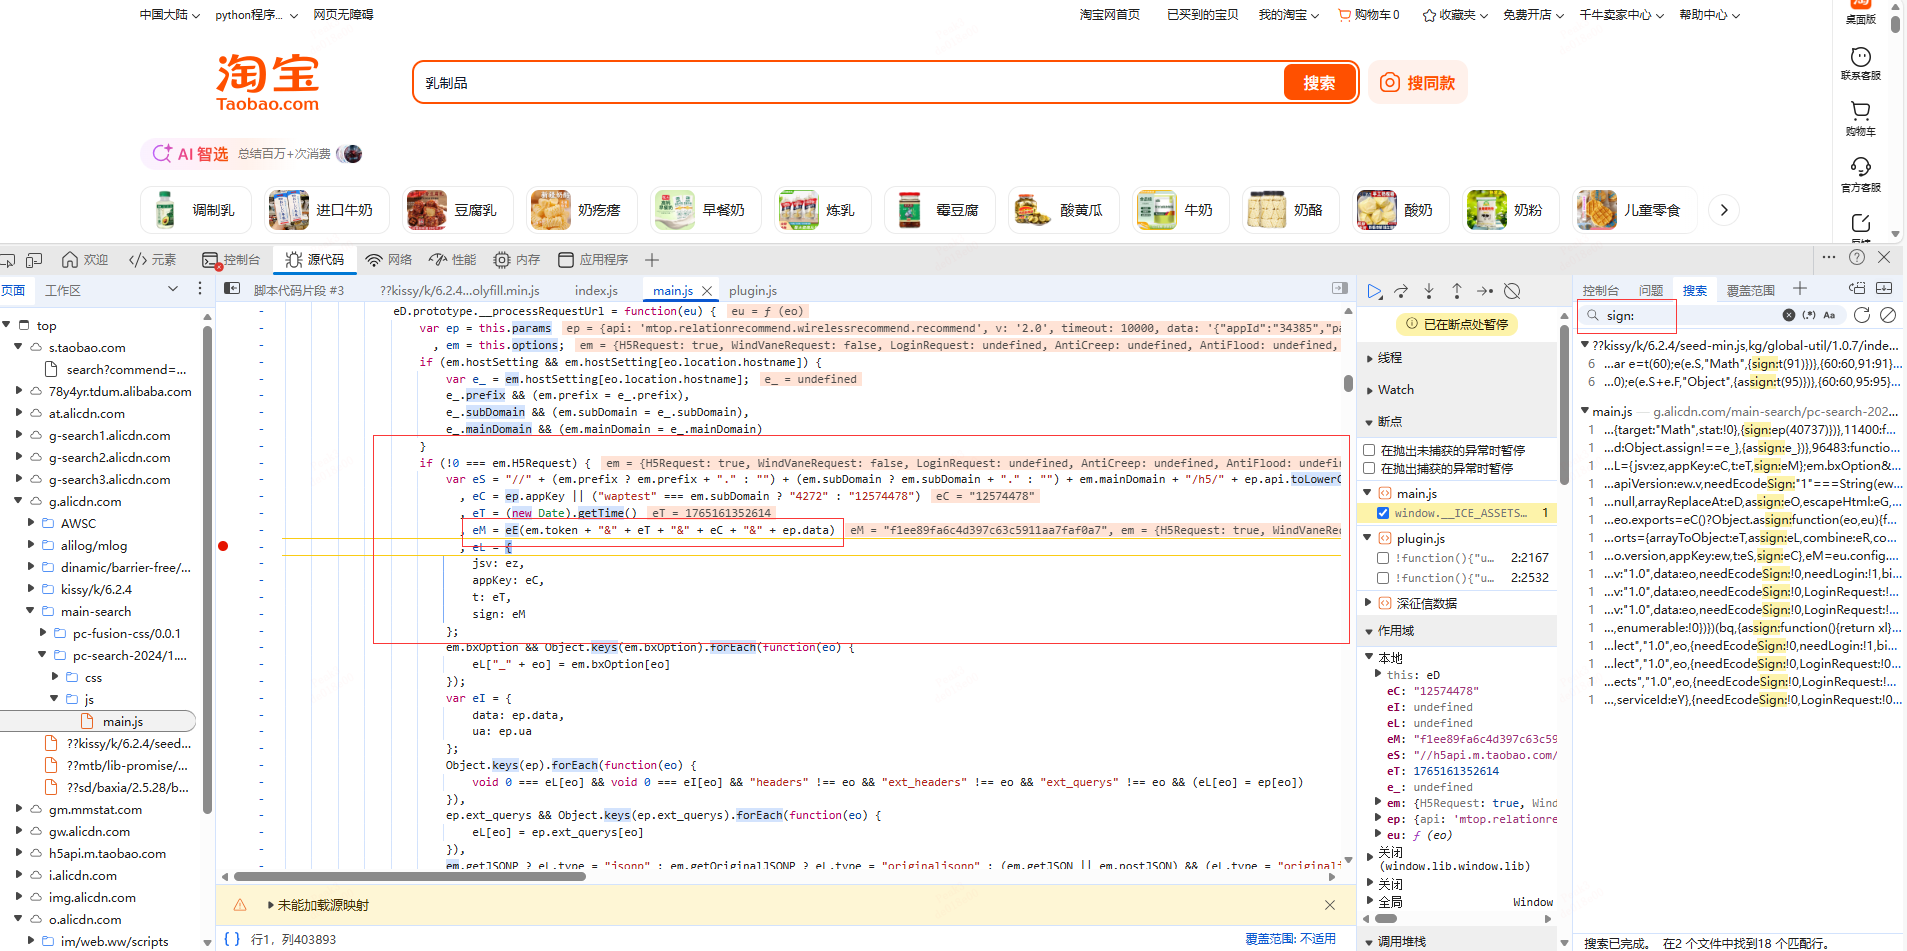Collapse s.taobao.com tree node
The image size is (1907, 951).
(x=18, y=347)
